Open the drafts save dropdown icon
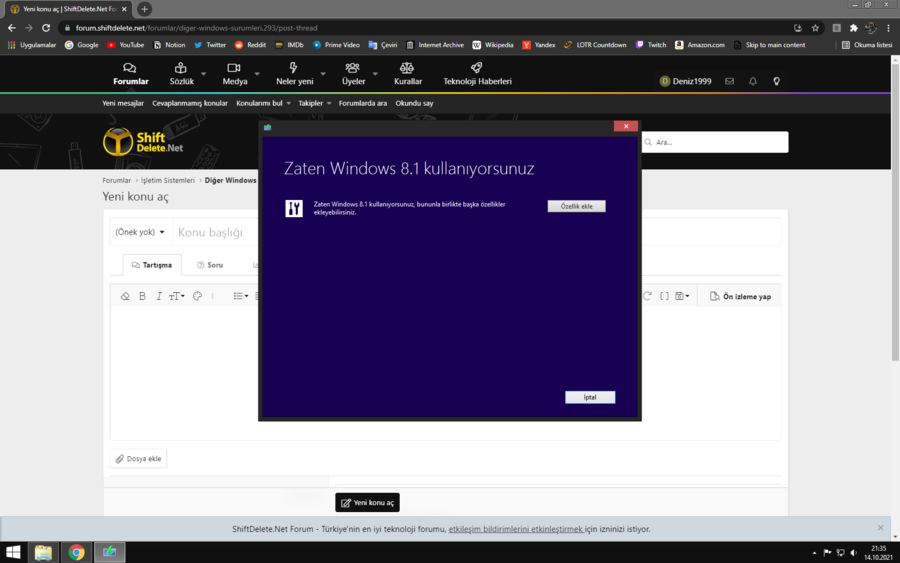This screenshot has width=900, height=563. coord(682,296)
